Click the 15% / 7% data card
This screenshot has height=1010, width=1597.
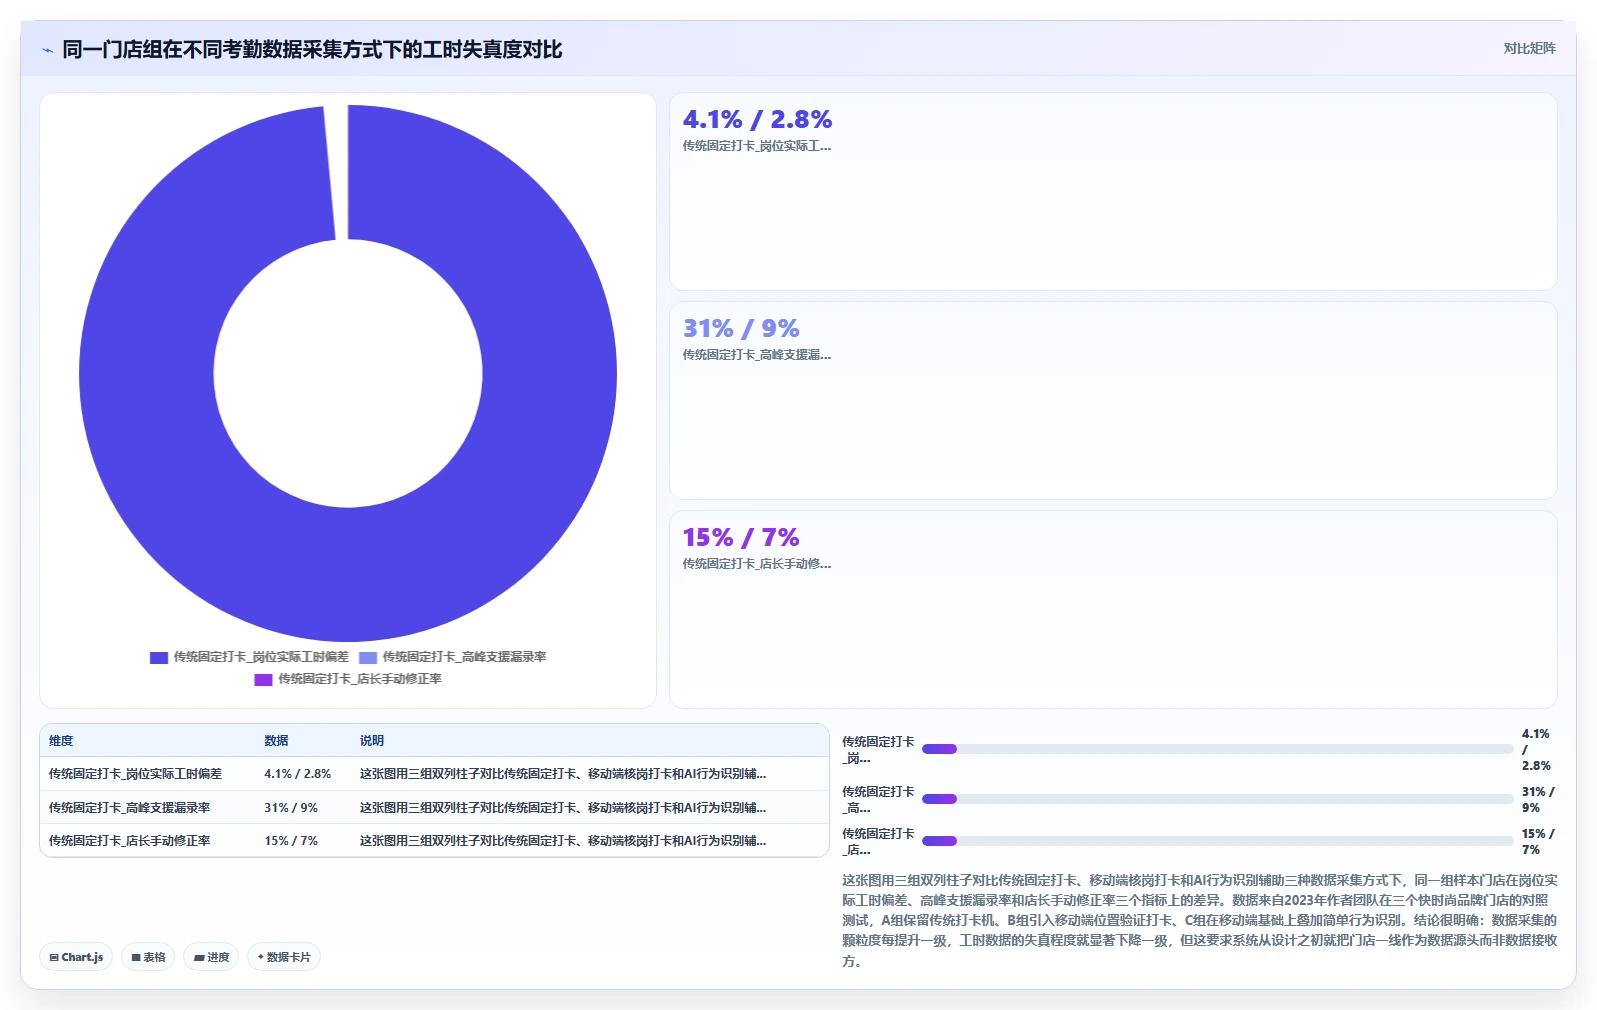tap(1113, 610)
